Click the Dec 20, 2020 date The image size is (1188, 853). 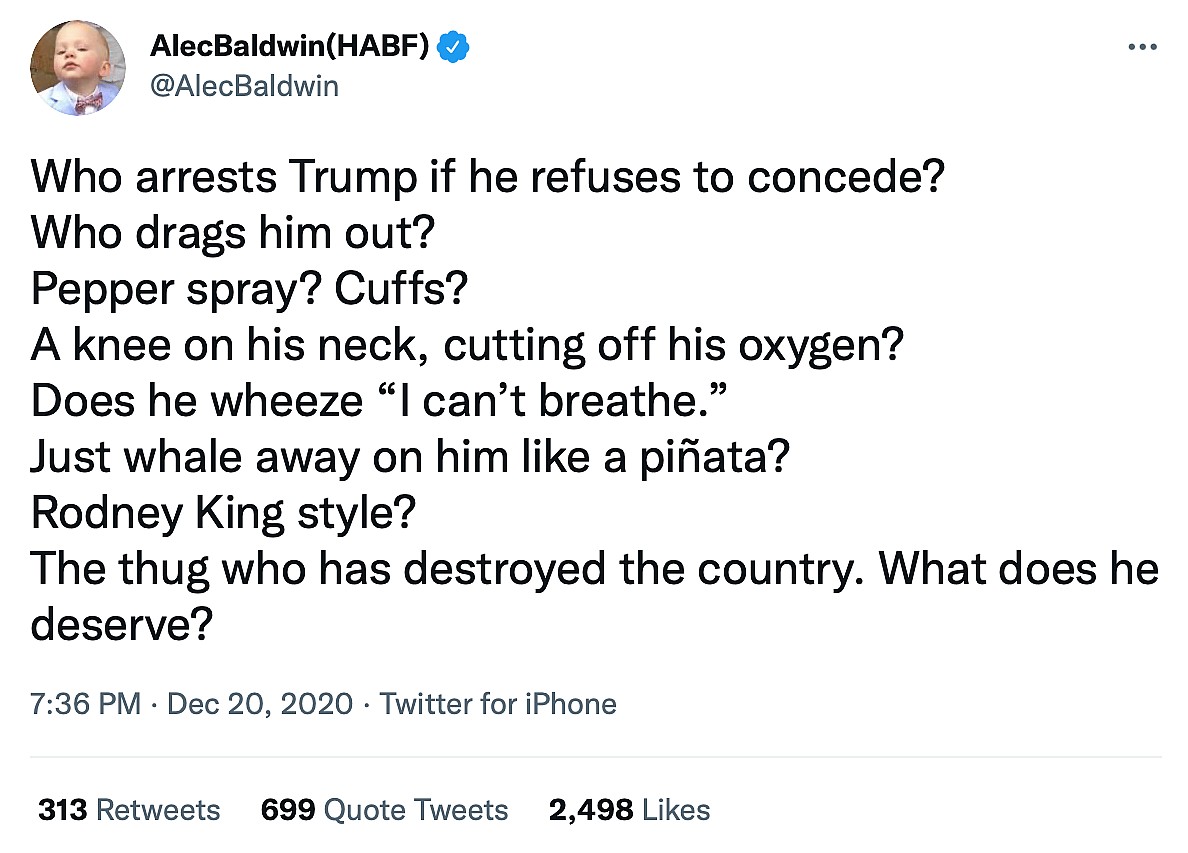(x=260, y=704)
